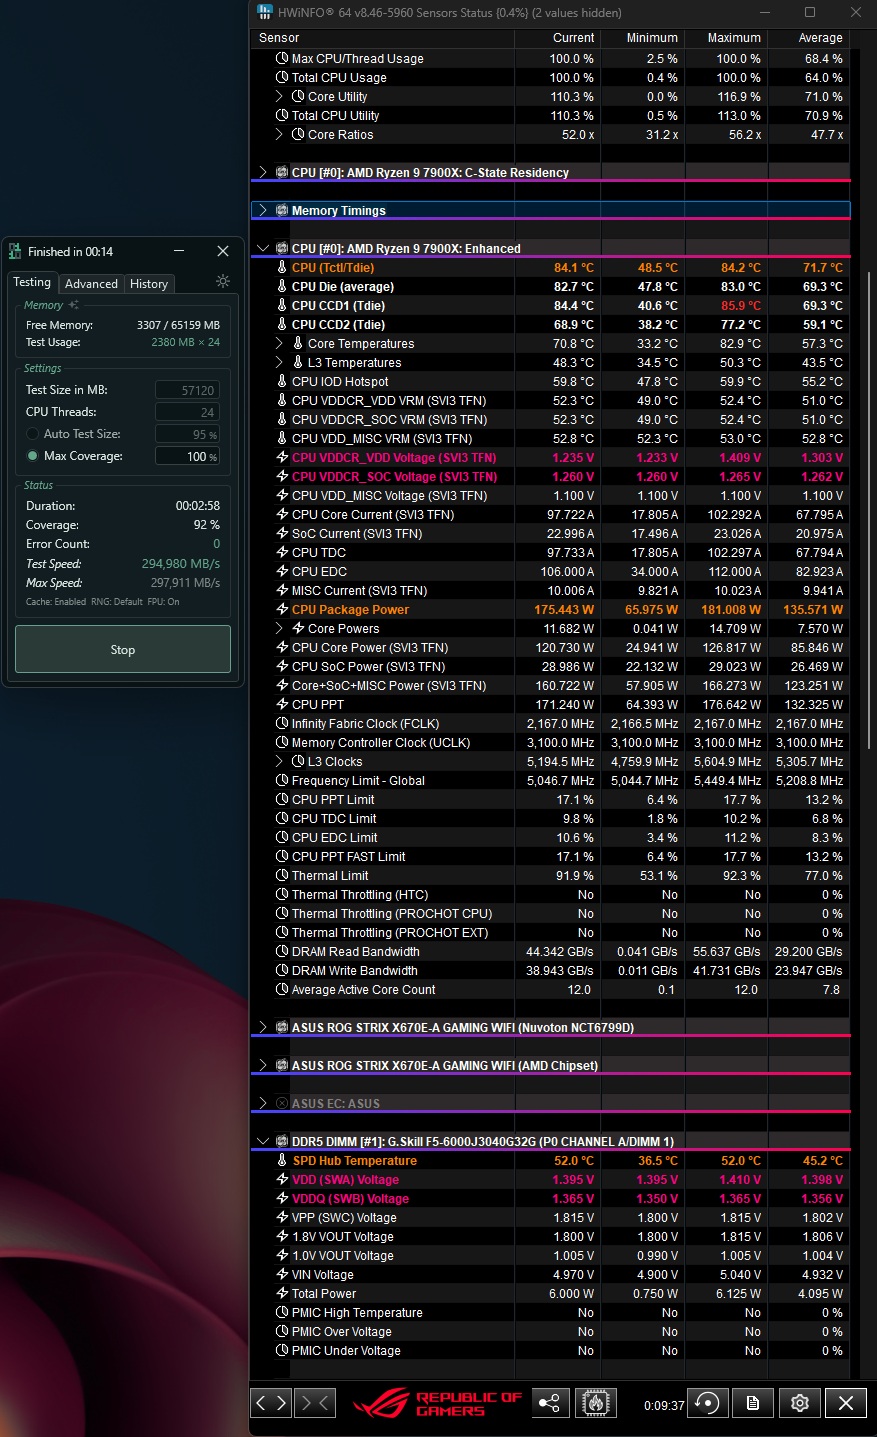The width and height of the screenshot is (877, 1437).
Task: Click the clock icon of DRAM Read Bandwidth
Action: (282, 952)
